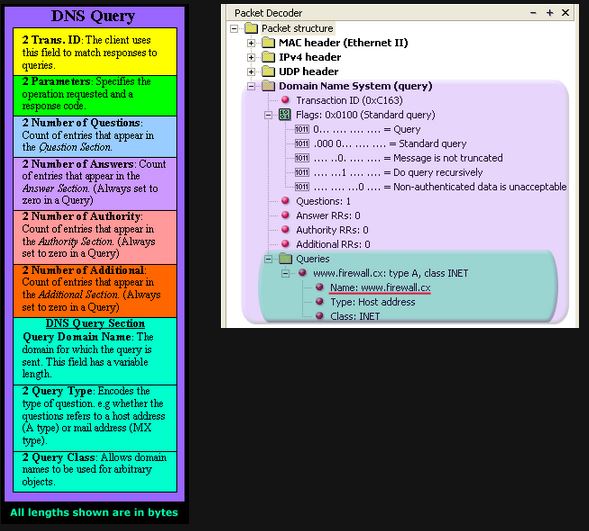Viewport: 589px width, 531px height.
Task: Select Flags: 0x0100 (Standard query) row
Action: (x=365, y=115)
